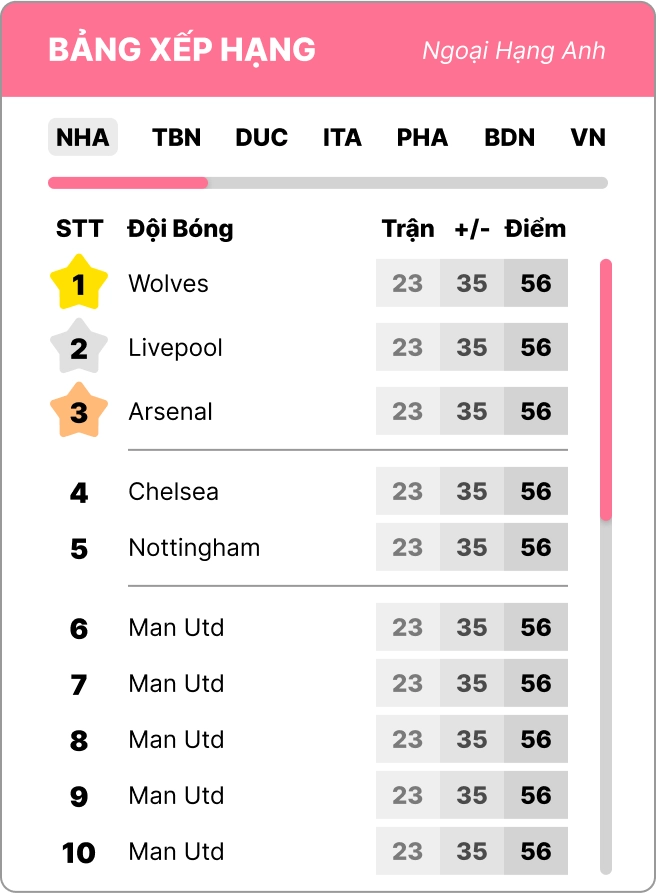Select the PHA league tab

click(x=422, y=137)
